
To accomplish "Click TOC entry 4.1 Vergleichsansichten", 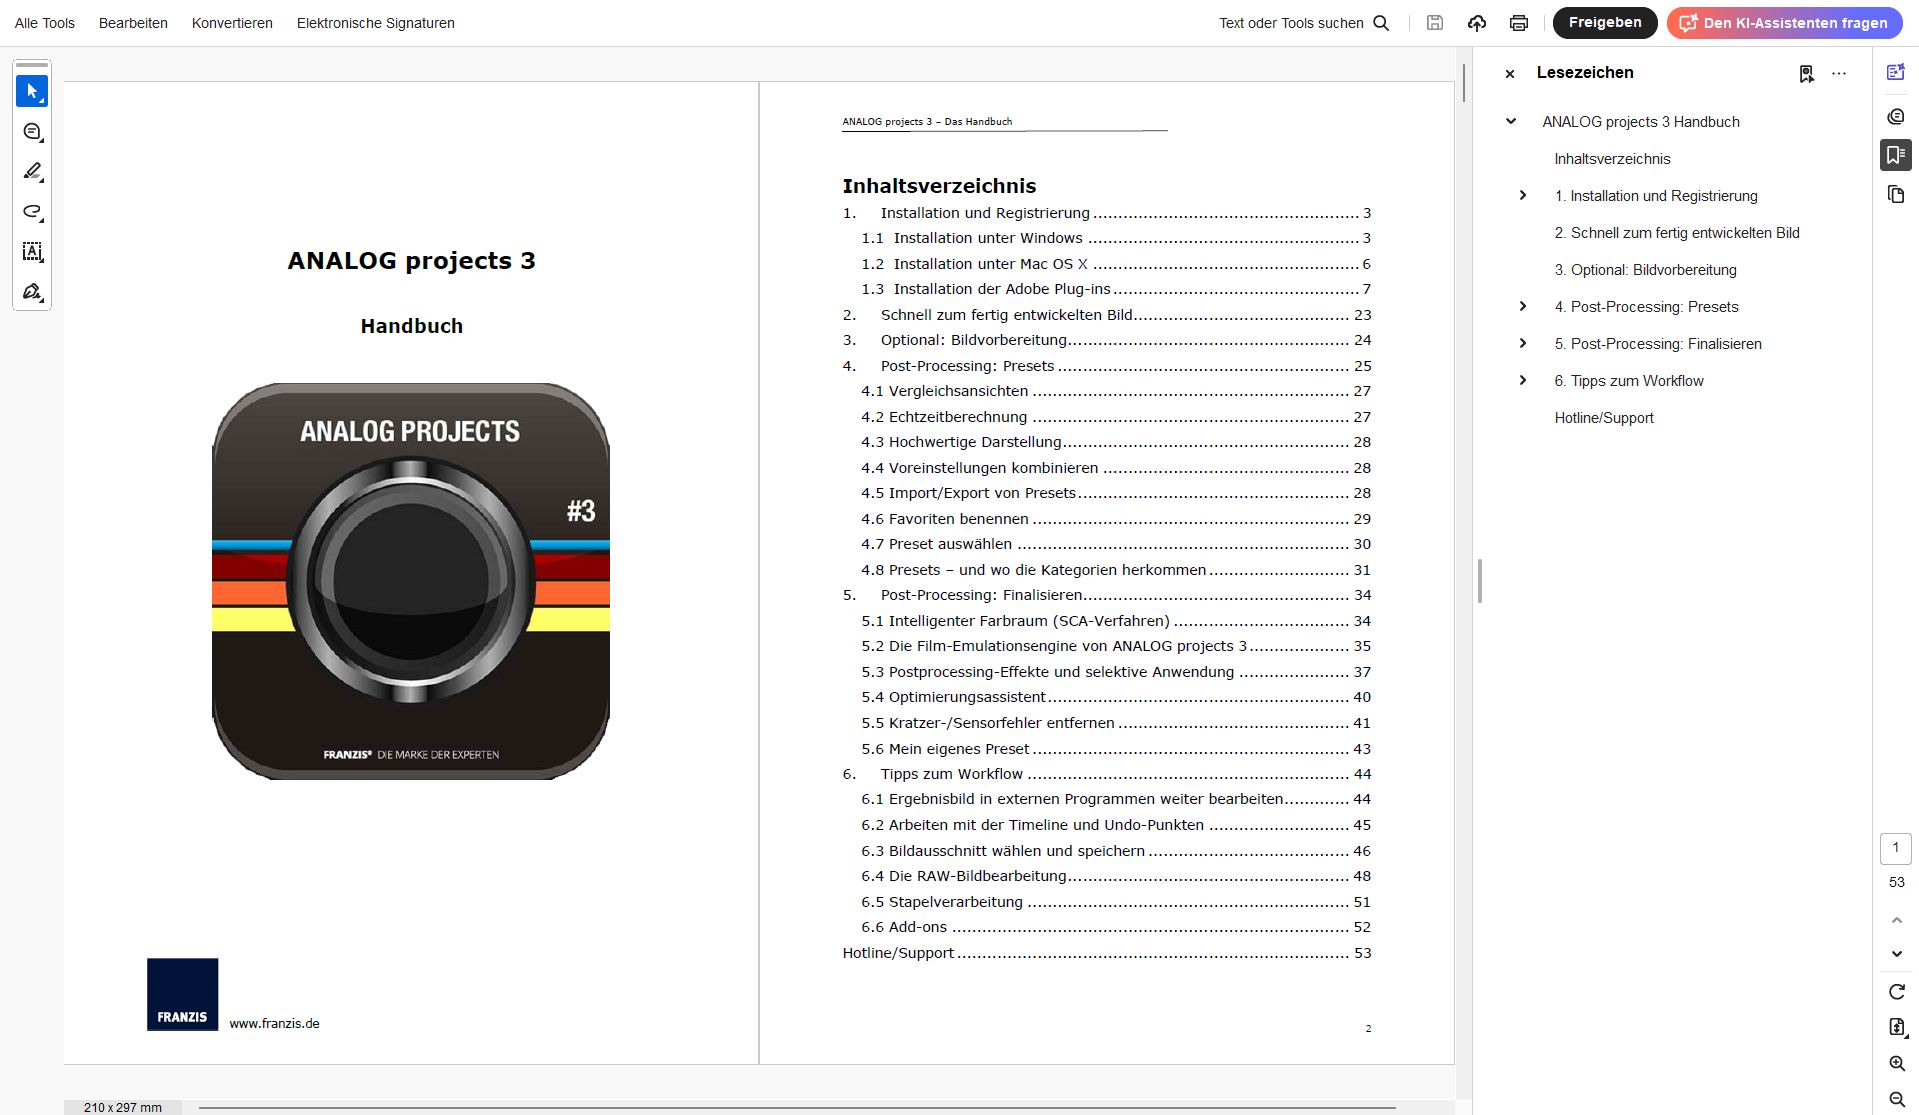I will point(1116,391).
